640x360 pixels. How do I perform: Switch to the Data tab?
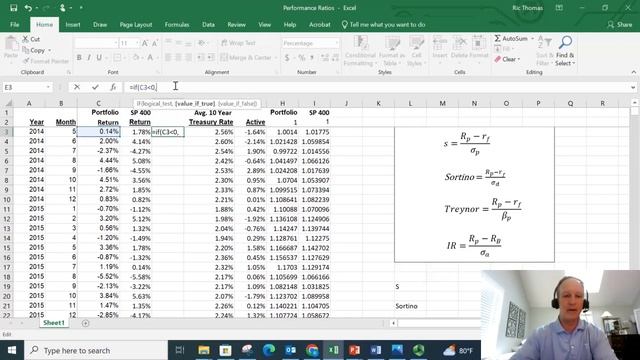coord(208,25)
